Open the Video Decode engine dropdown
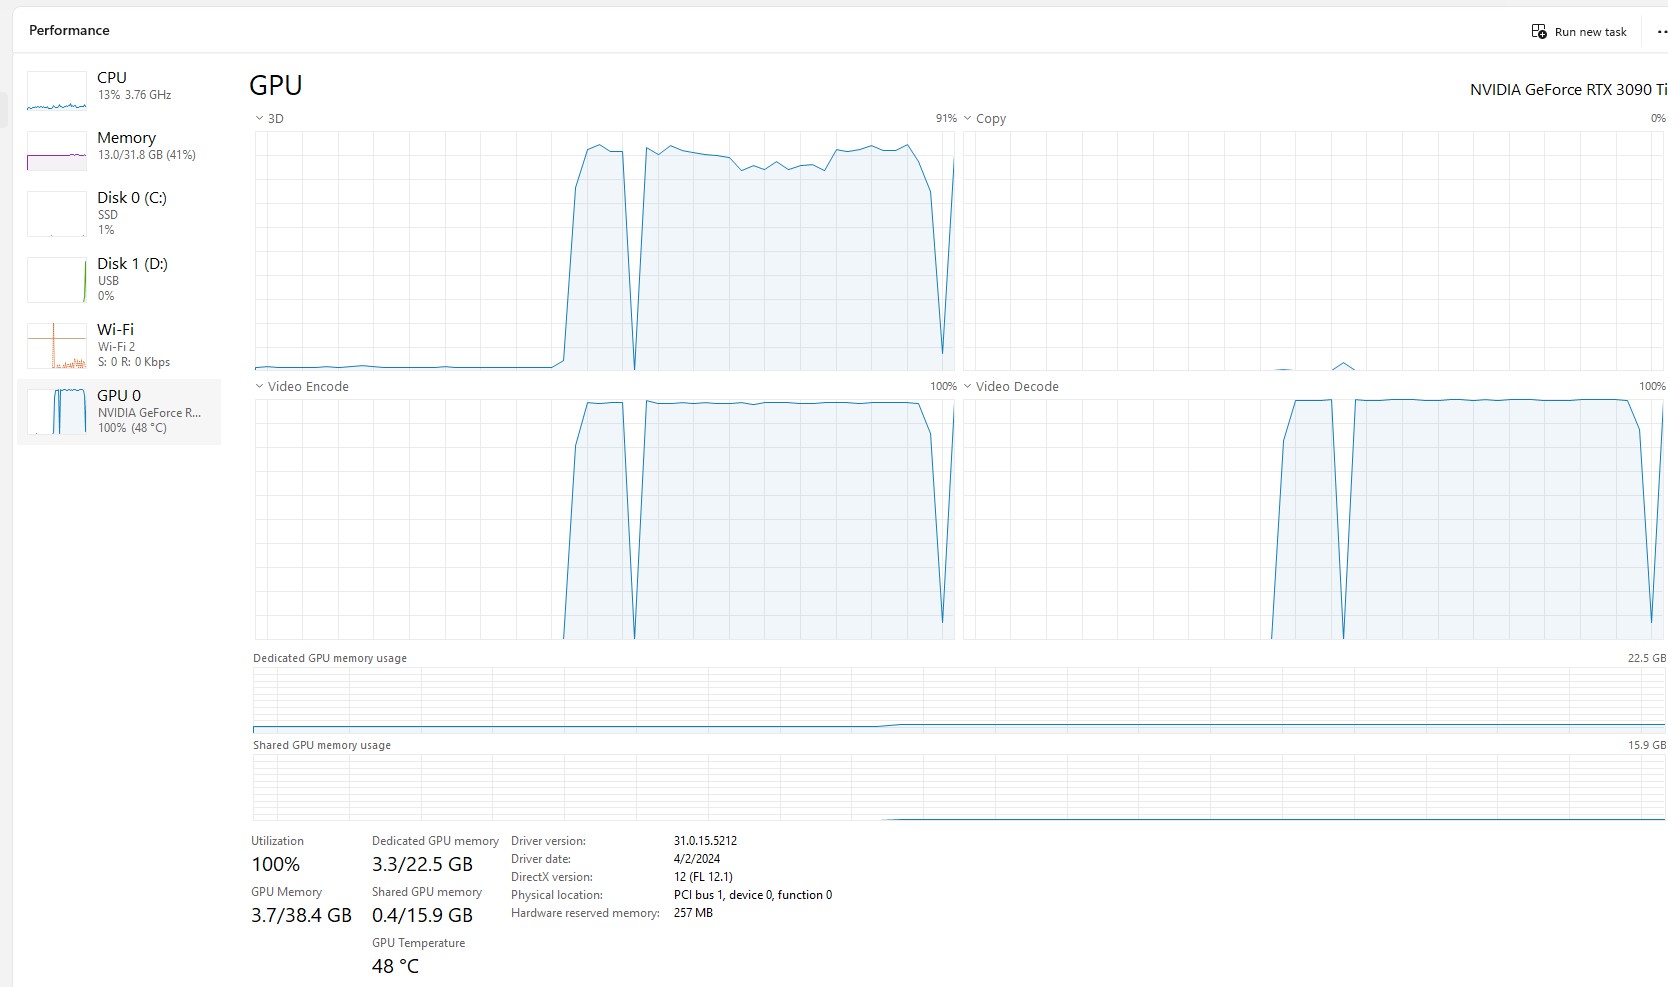The height and width of the screenshot is (987, 1668). click(x=968, y=386)
